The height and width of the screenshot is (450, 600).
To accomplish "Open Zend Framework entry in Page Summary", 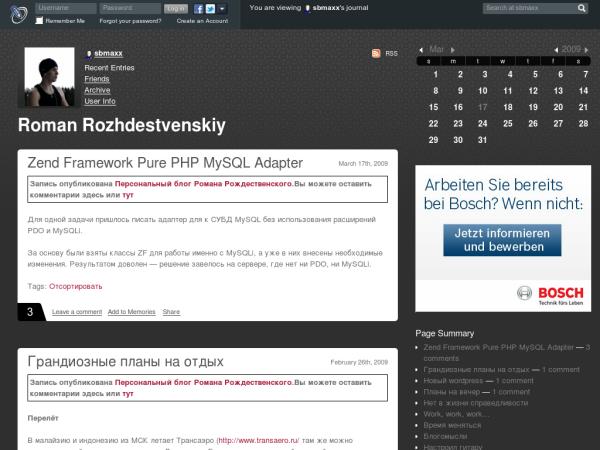I will coord(498,347).
